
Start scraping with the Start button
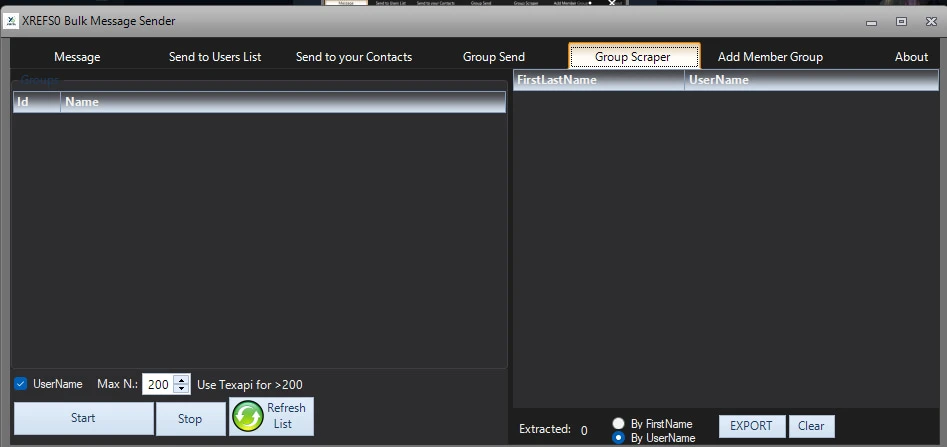83,418
